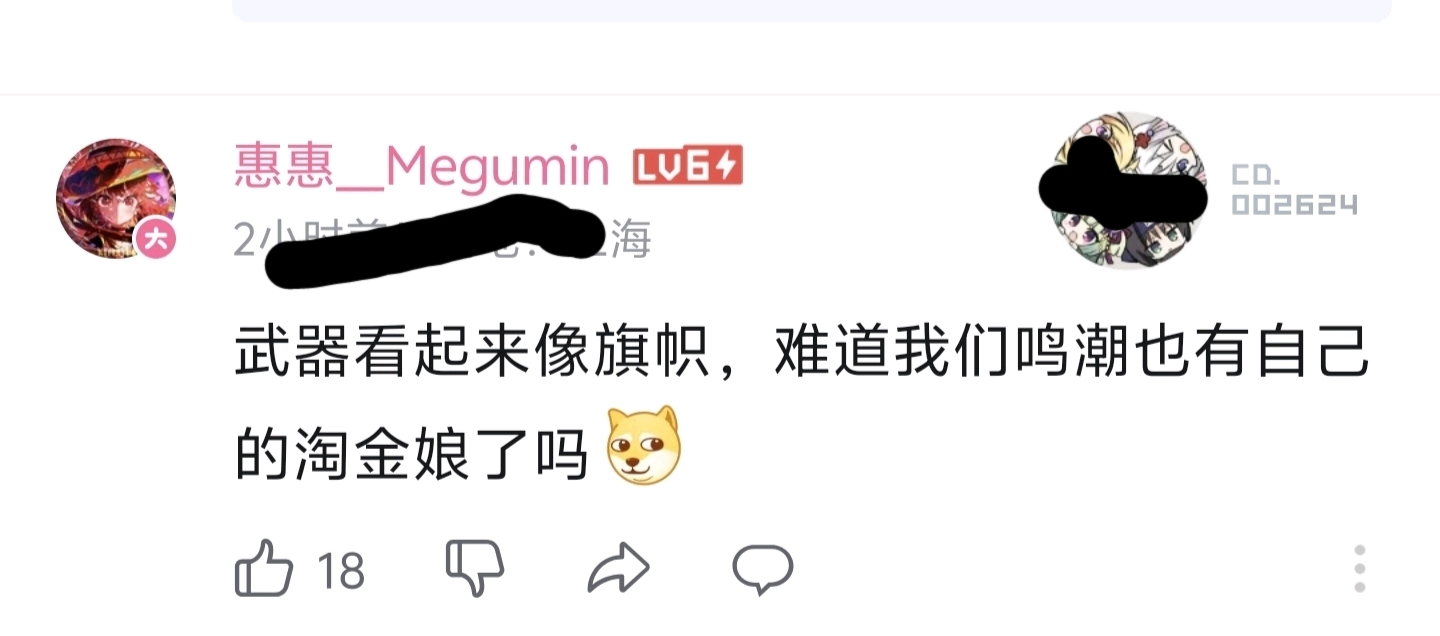The width and height of the screenshot is (1440, 636).
Task: Tap the 海 location text
Action: [x=630, y=240]
